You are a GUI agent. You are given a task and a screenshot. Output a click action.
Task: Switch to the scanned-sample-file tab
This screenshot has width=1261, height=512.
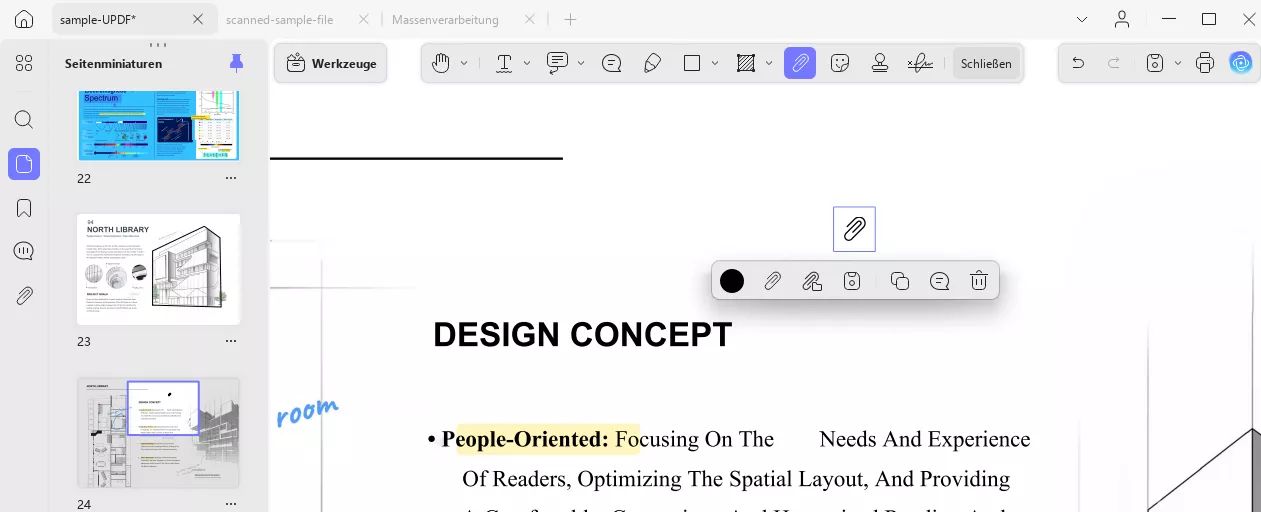click(280, 19)
